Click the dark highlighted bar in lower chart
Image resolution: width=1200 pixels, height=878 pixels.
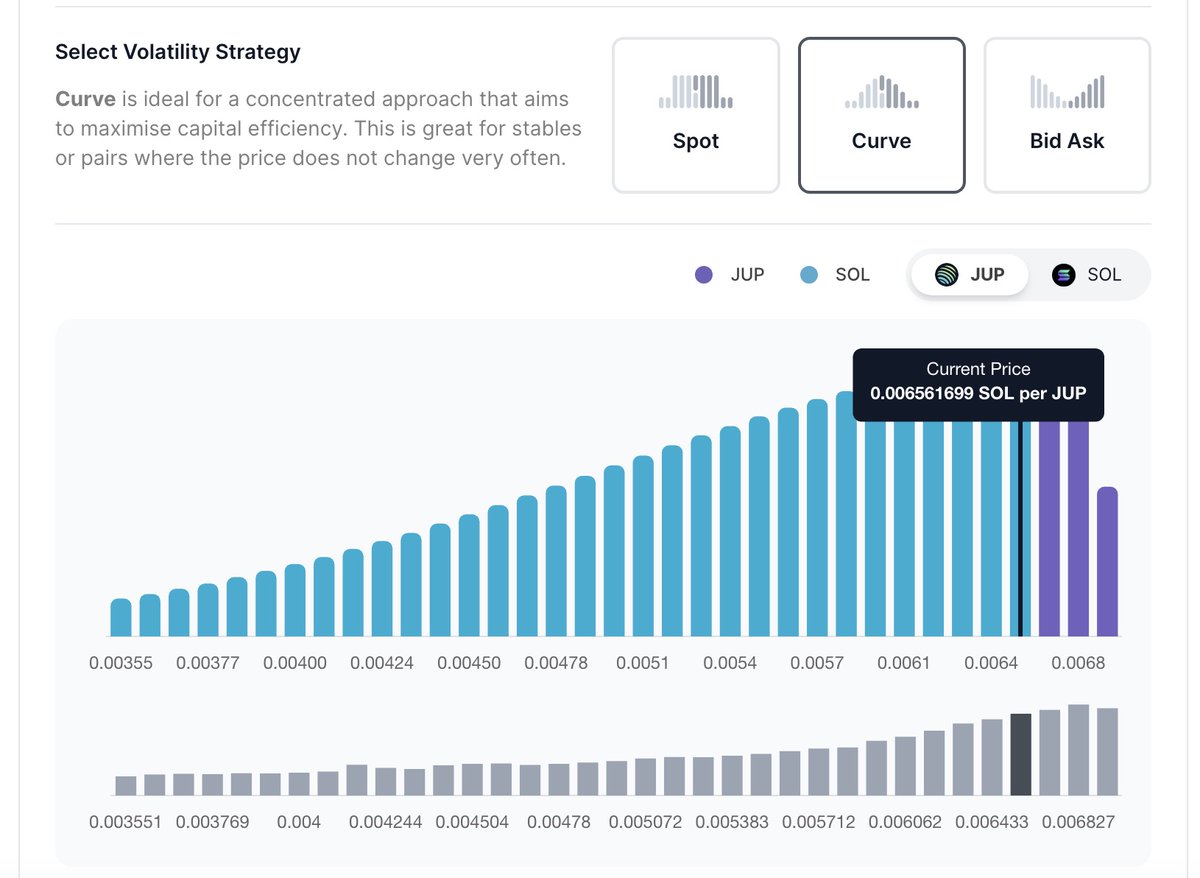tap(1021, 754)
